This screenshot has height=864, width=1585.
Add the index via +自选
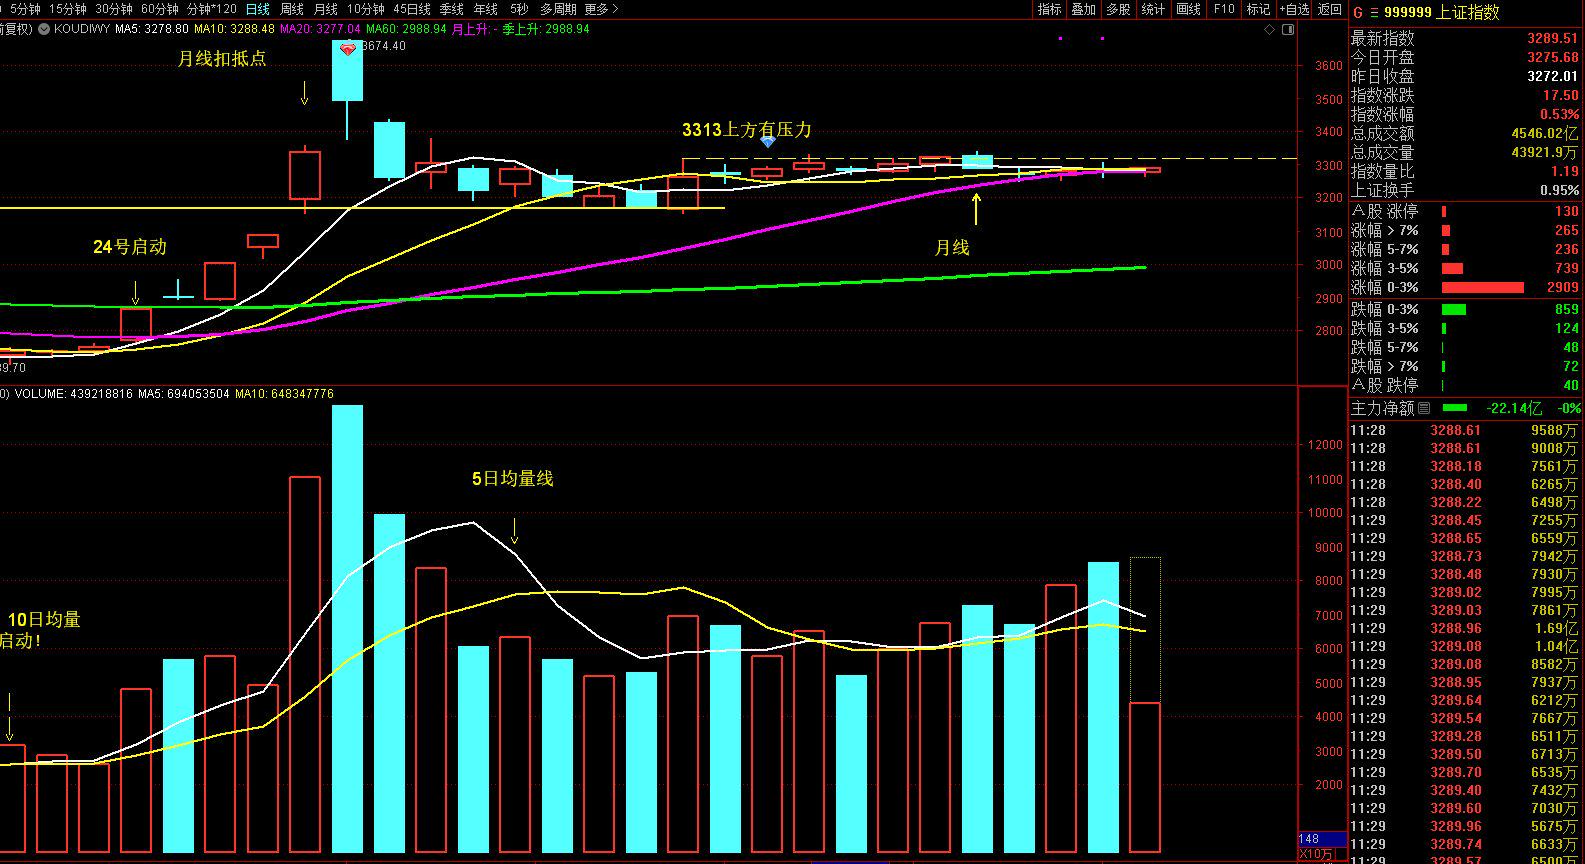pyautogui.click(x=1294, y=9)
